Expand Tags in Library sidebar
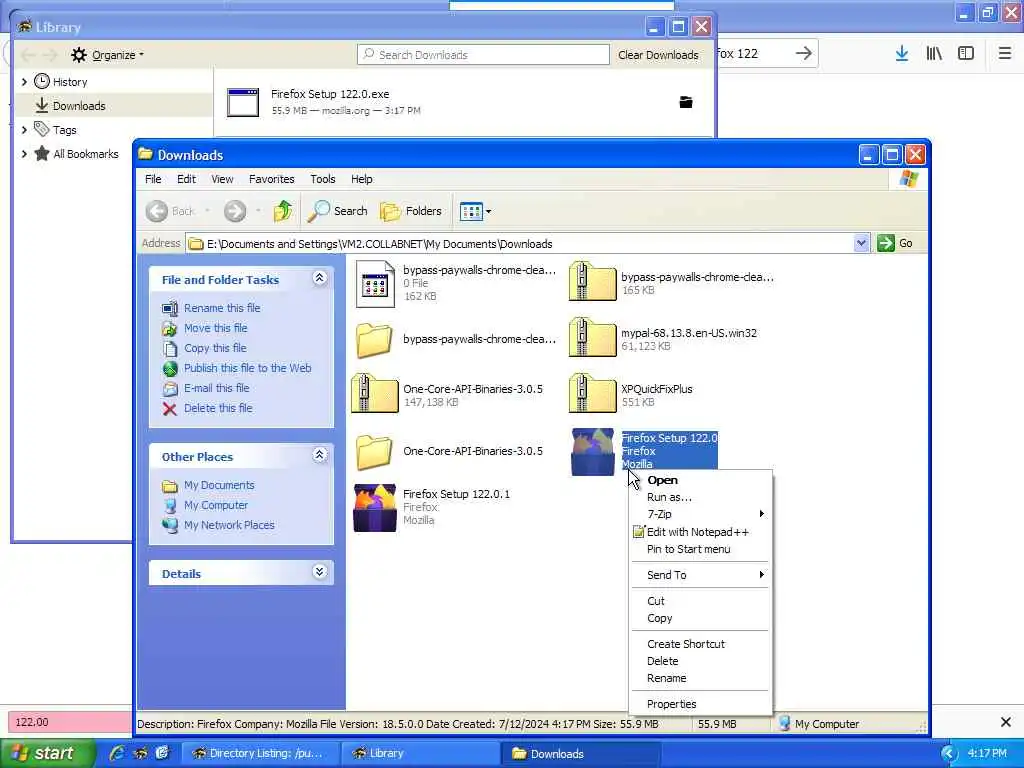The width and height of the screenshot is (1024, 768). tap(24, 130)
